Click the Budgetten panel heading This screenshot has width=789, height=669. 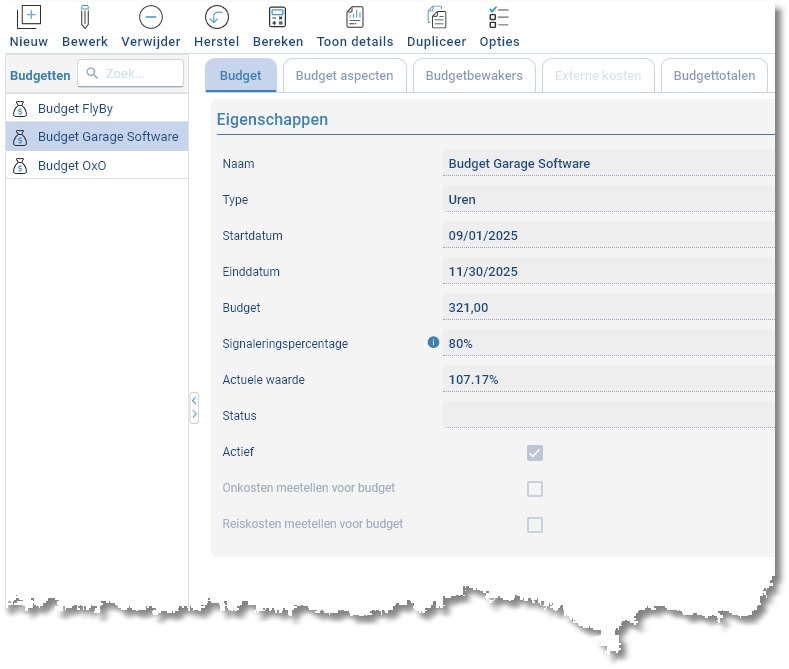tap(40, 75)
